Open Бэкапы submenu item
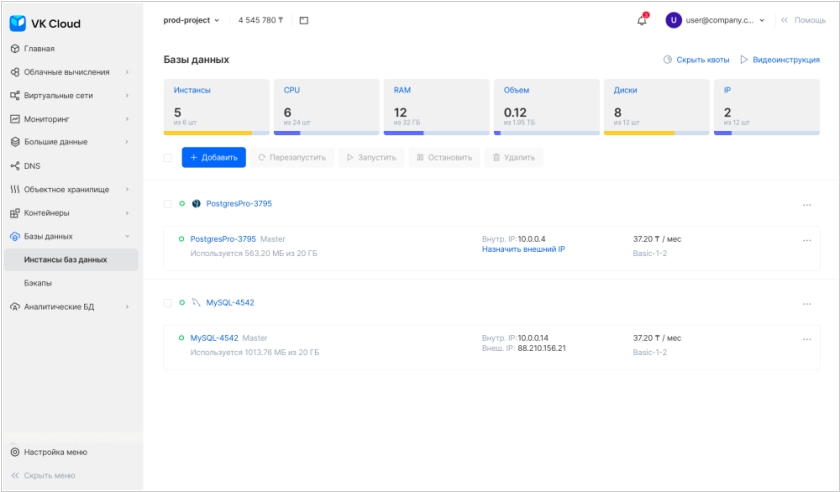840x492 pixels. [x=39, y=283]
